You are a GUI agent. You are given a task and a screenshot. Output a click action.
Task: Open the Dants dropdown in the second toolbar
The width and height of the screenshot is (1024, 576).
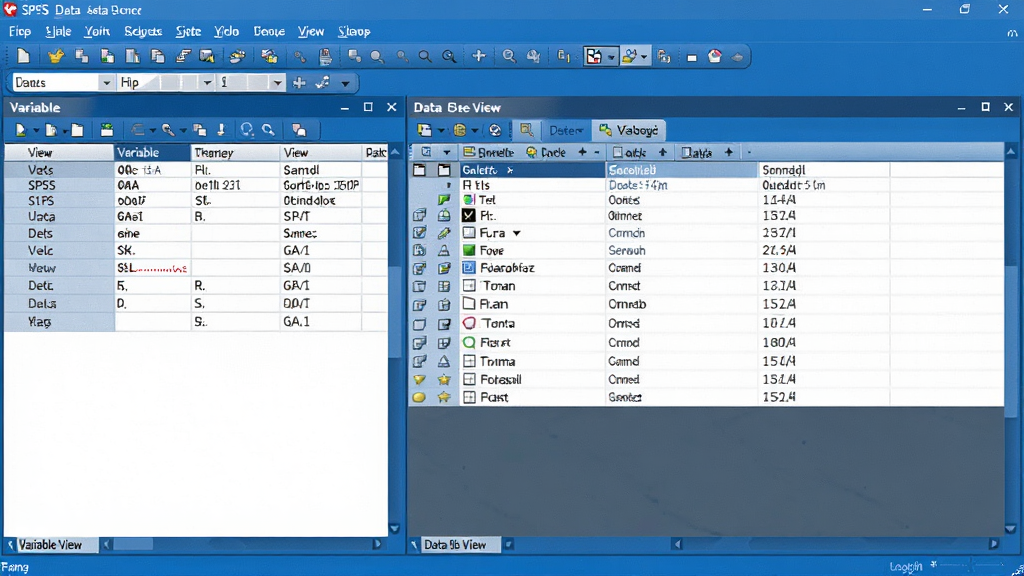(x=106, y=83)
